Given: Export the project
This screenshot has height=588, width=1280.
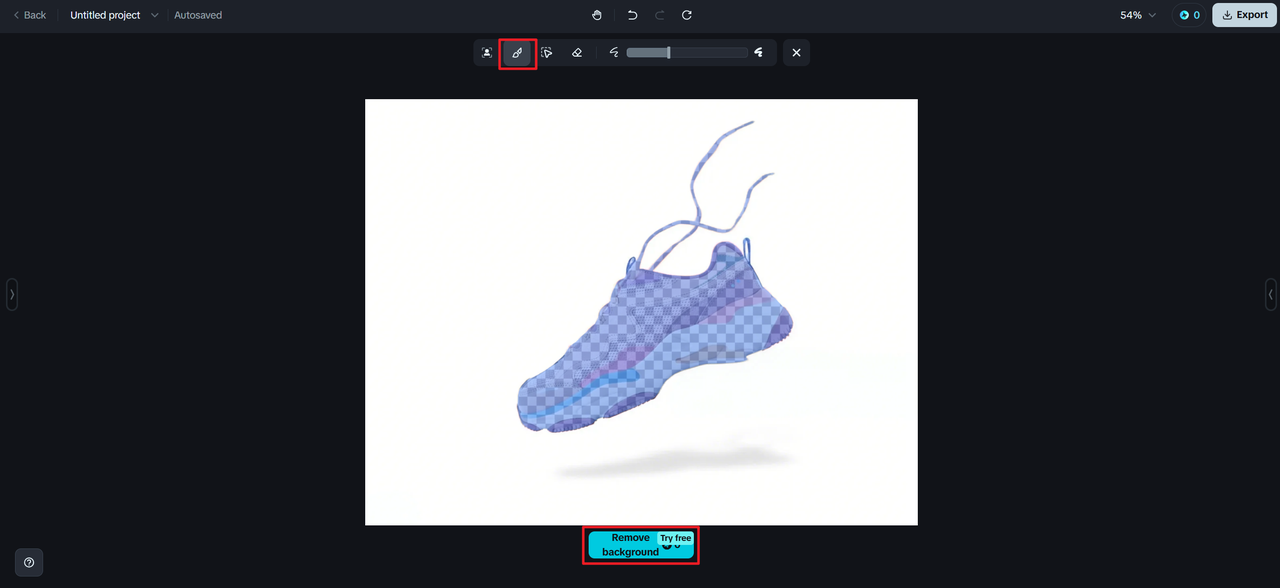Looking at the screenshot, I should click(1244, 15).
